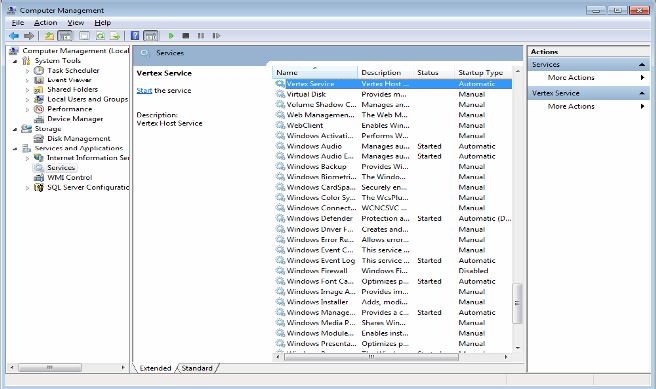Image resolution: width=656 pixels, height=389 pixels.
Task: Select the Windows Event Log service row
Action: 393,261
